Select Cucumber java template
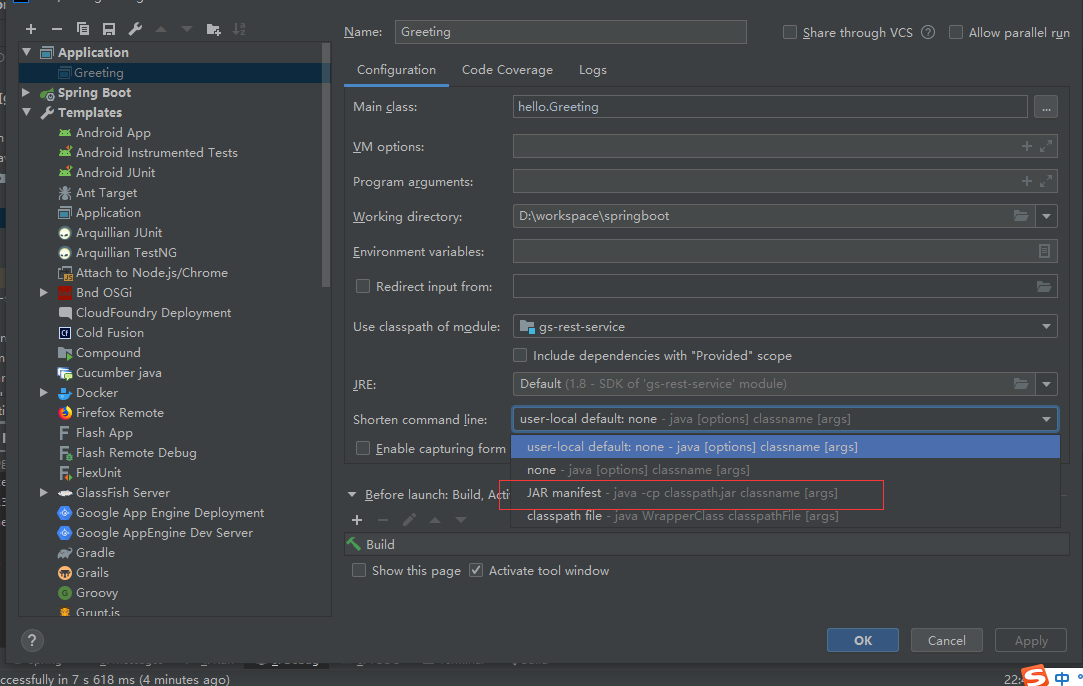Image resolution: width=1083 pixels, height=686 pixels. coord(119,372)
